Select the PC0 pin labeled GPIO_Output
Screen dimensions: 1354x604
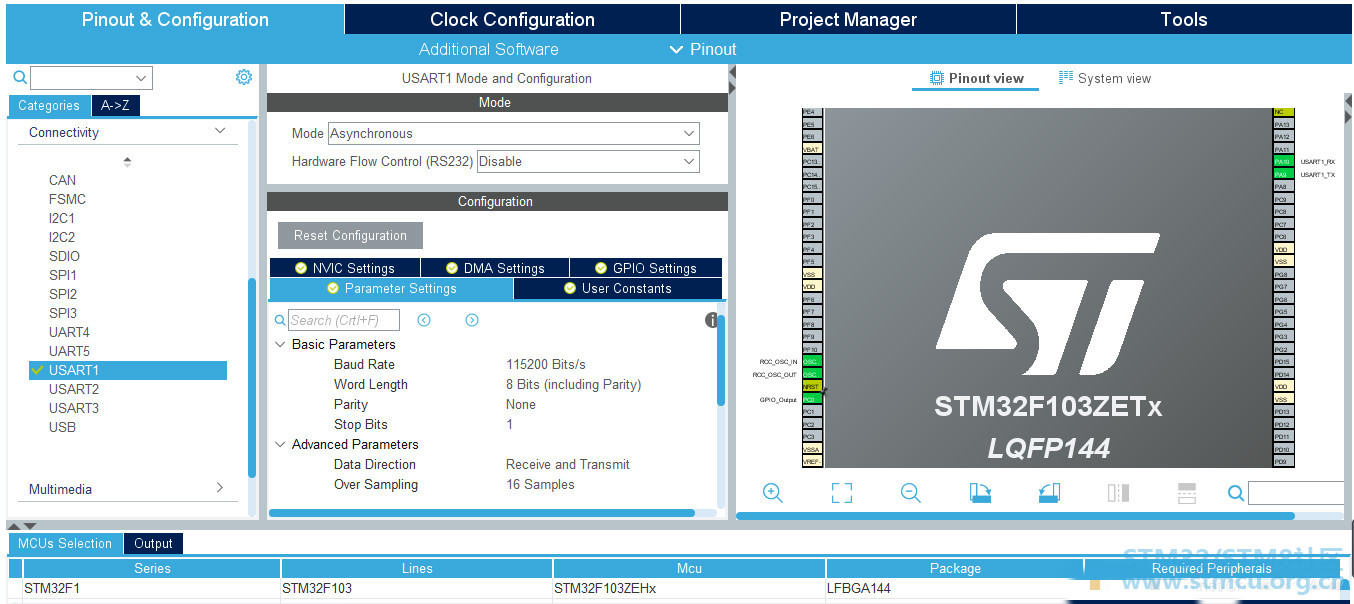tap(811, 399)
